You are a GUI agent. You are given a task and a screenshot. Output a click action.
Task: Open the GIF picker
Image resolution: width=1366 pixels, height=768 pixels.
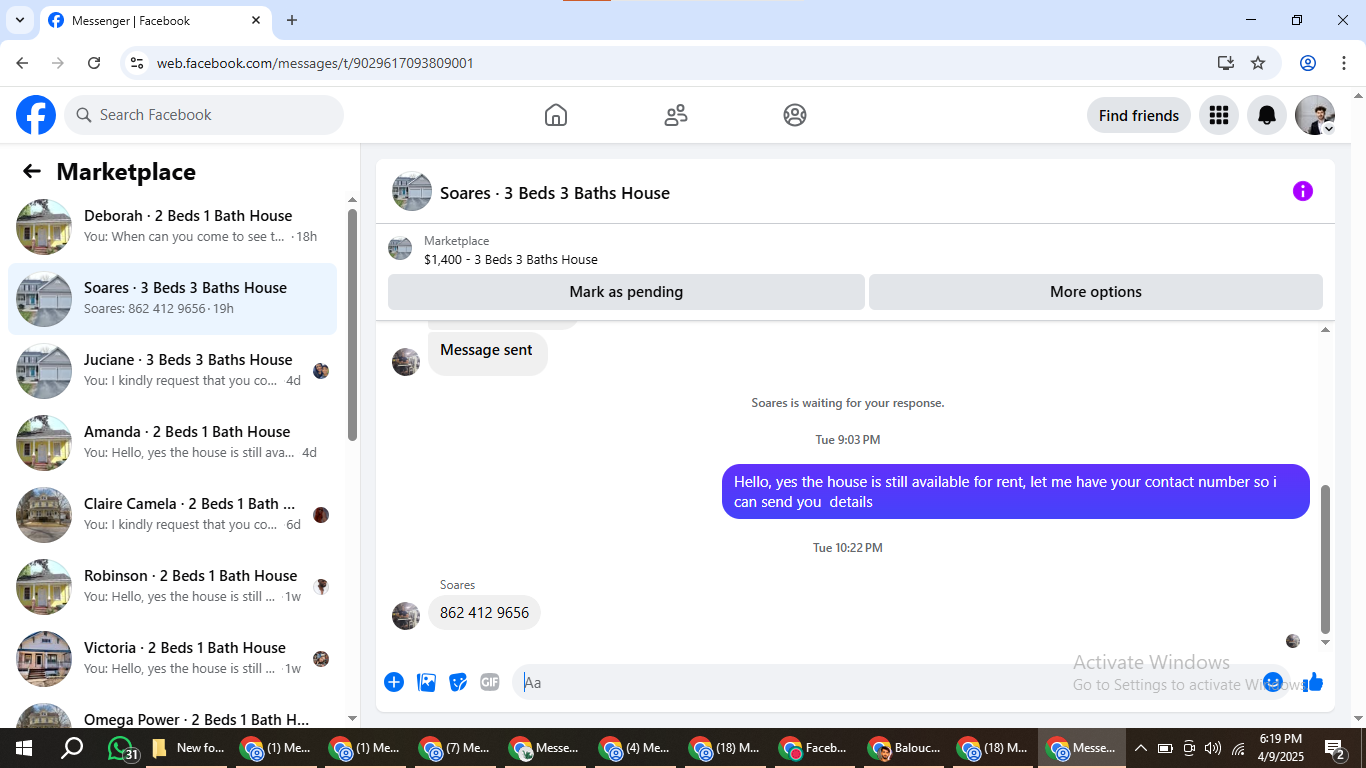tap(489, 682)
